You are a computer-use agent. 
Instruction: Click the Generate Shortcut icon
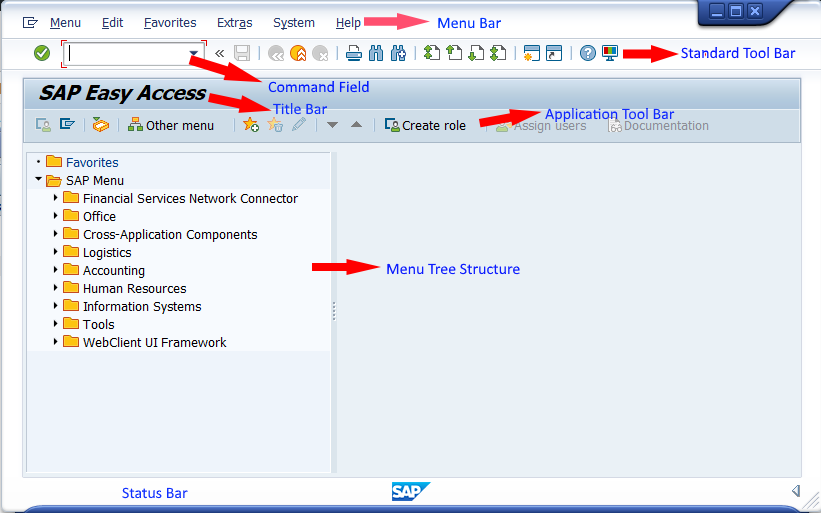(553, 53)
